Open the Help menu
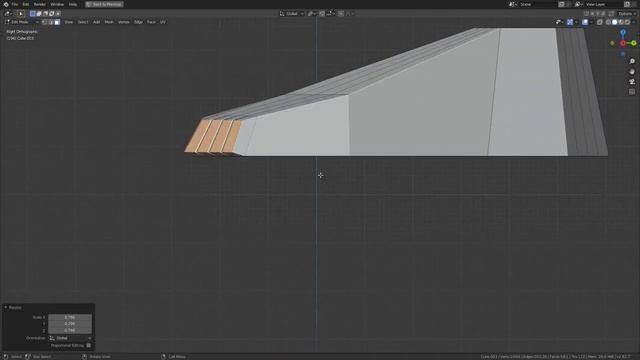This screenshot has height=360, width=640. coord(73,4)
